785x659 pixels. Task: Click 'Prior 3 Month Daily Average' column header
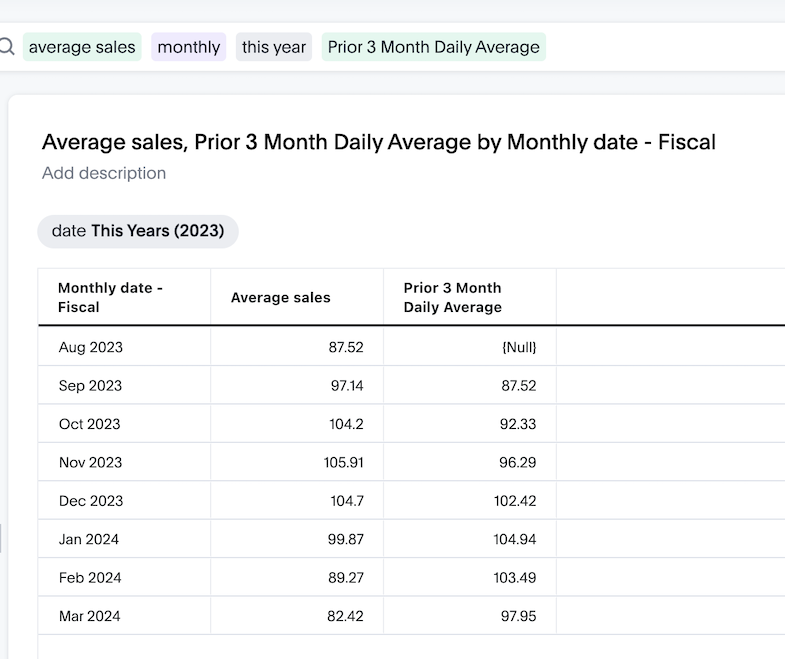click(453, 297)
